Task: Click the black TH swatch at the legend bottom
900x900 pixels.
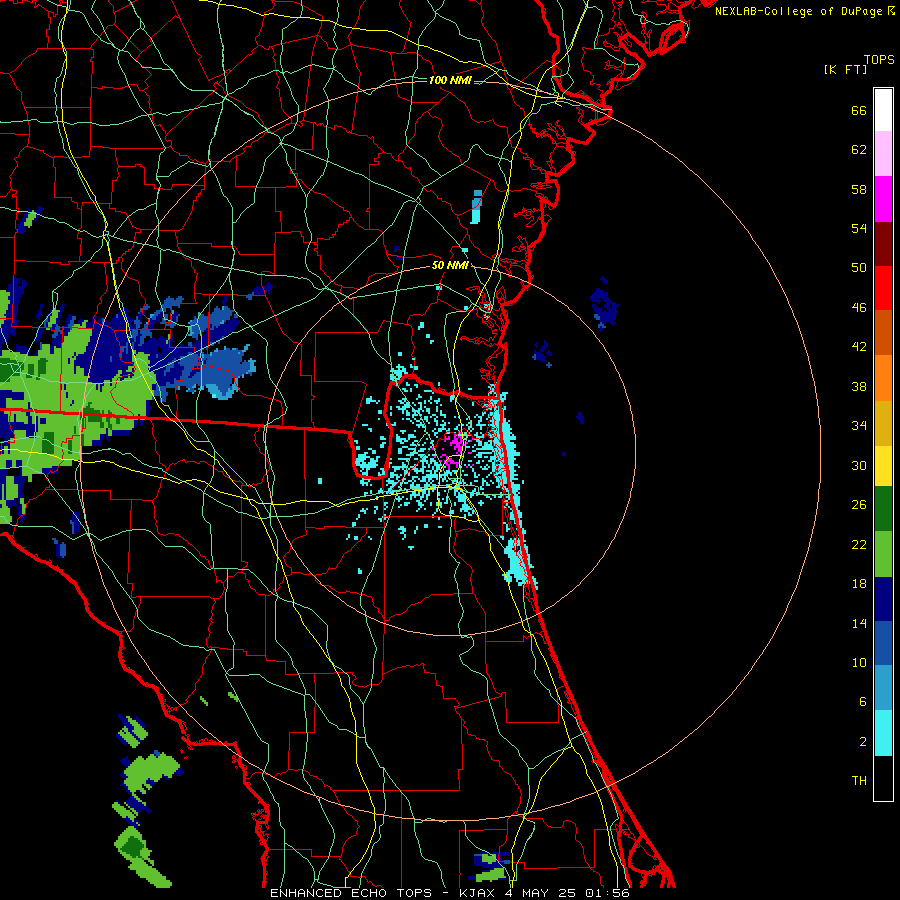Action: [x=883, y=778]
